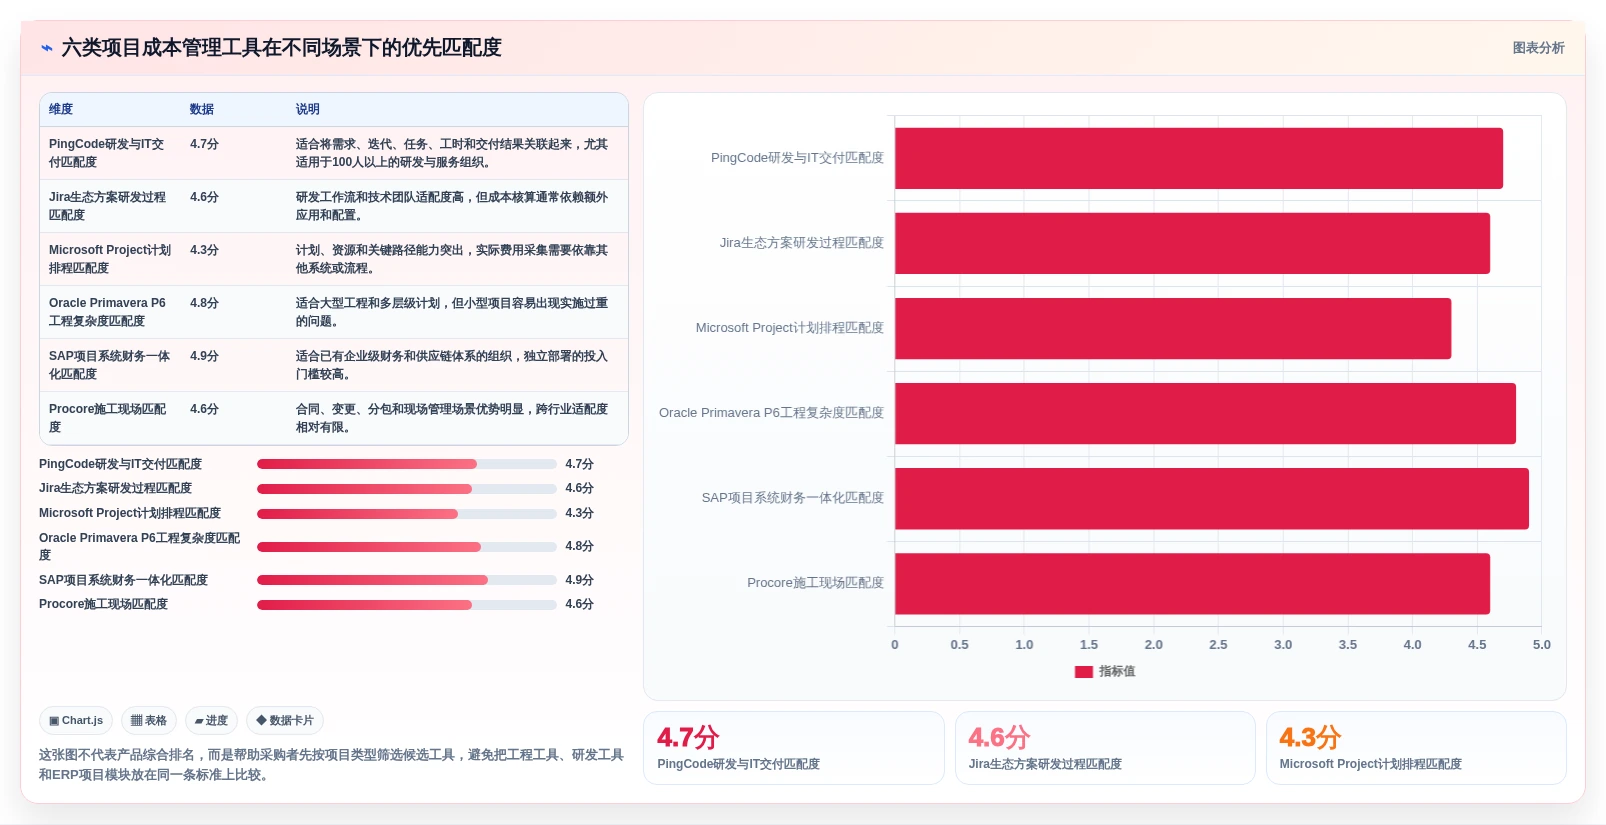This screenshot has height=825, width=1606.
Task: Select the Procore施工现场匹配度 table cell
Action: (110, 418)
